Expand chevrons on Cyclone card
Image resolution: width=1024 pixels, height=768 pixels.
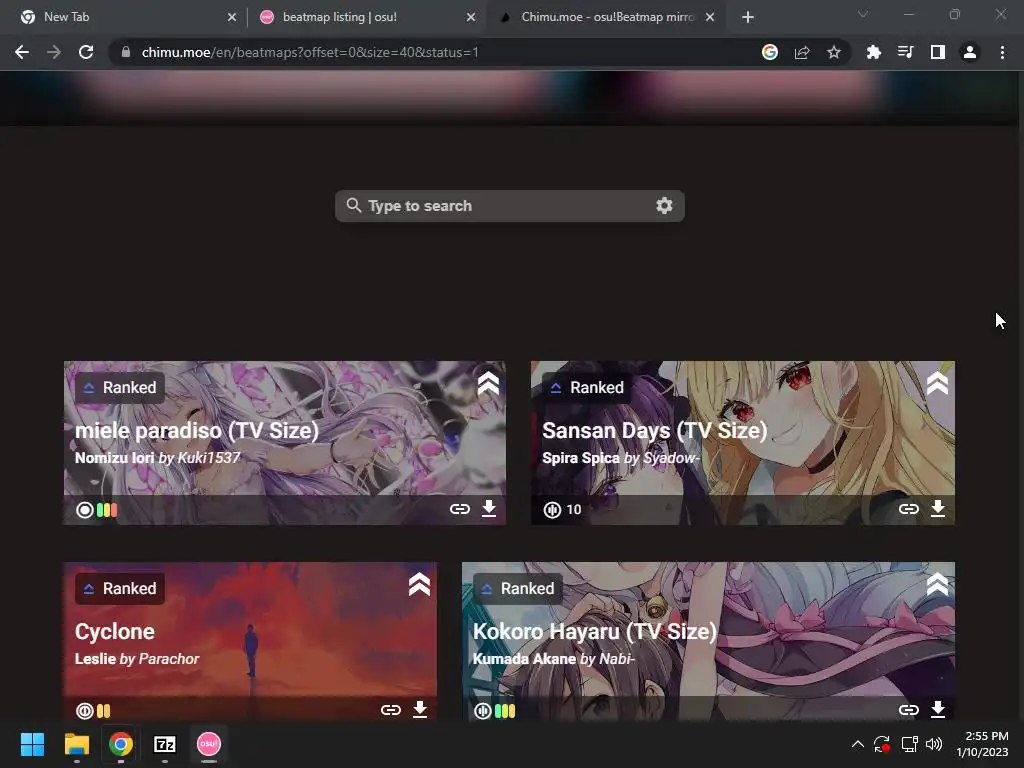pos(419,584)
